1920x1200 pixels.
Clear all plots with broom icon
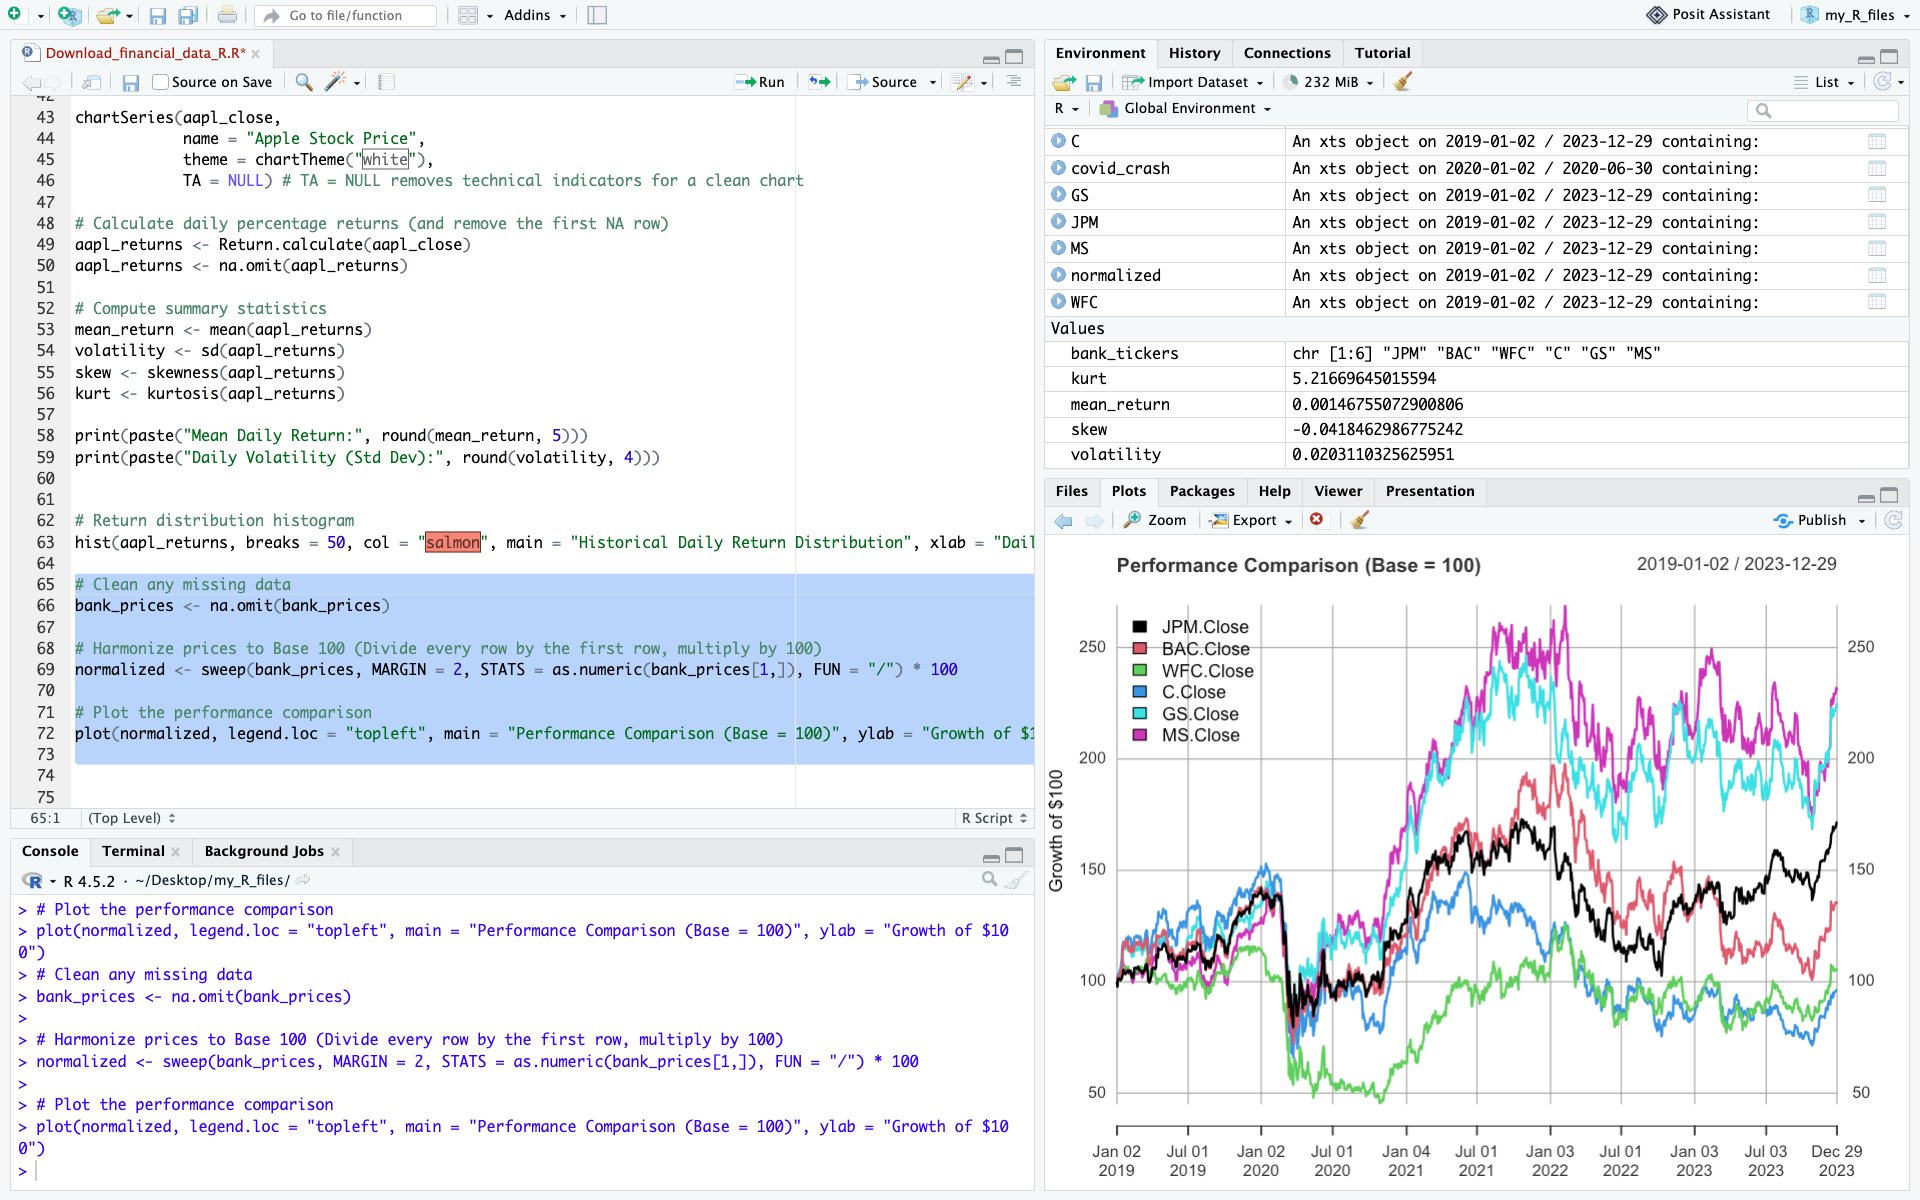1359,520
